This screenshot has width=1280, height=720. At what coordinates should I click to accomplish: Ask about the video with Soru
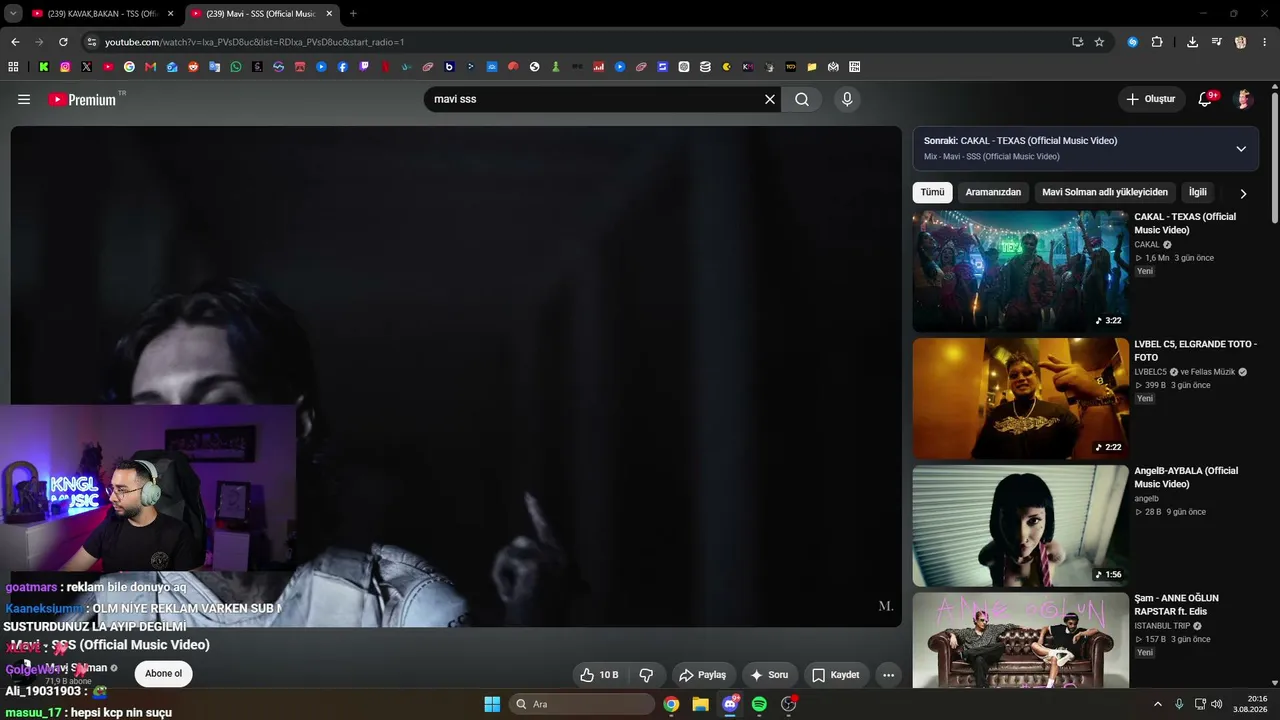[769, 675]
